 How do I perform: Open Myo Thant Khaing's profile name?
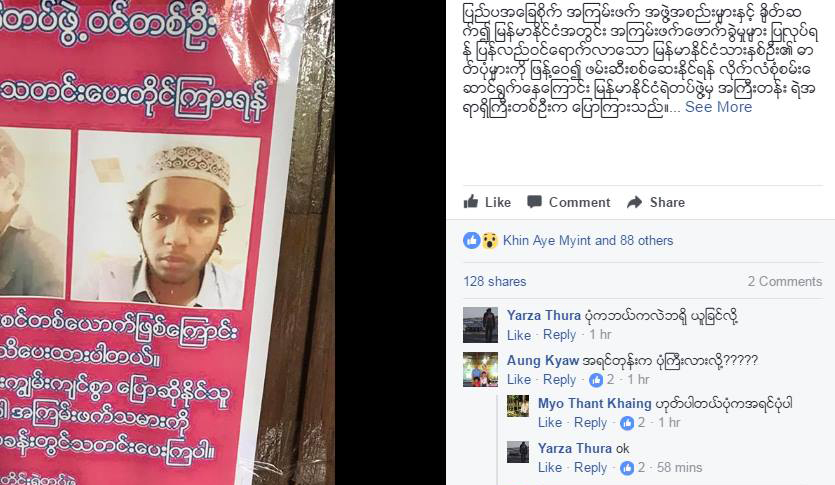coord(595,404)
